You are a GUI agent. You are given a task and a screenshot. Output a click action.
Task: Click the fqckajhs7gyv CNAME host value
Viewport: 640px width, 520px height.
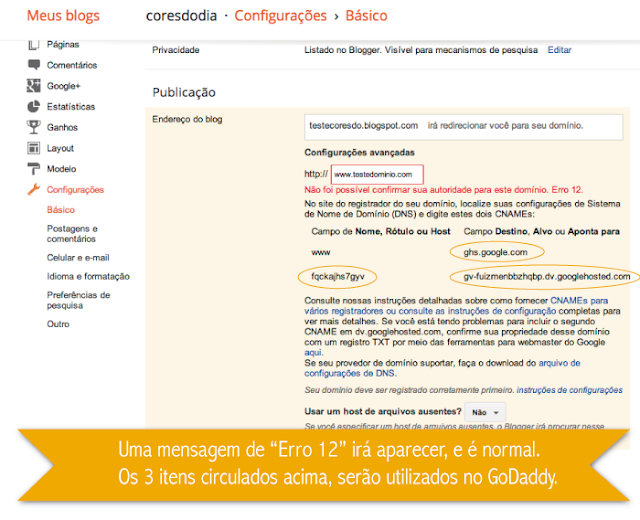coord(338,276)
